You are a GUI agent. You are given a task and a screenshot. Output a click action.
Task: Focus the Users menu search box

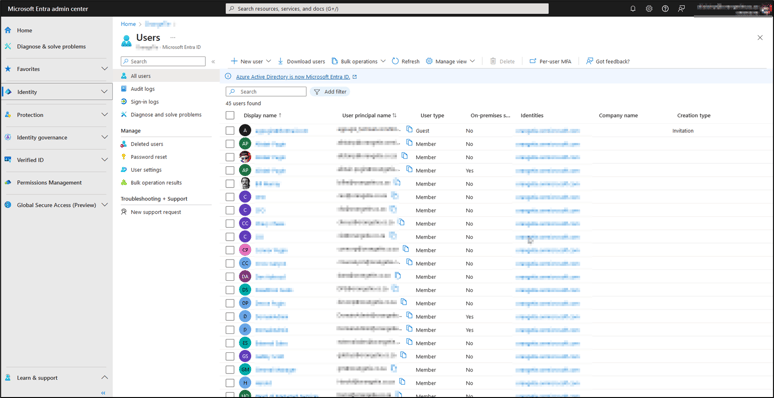163,61
